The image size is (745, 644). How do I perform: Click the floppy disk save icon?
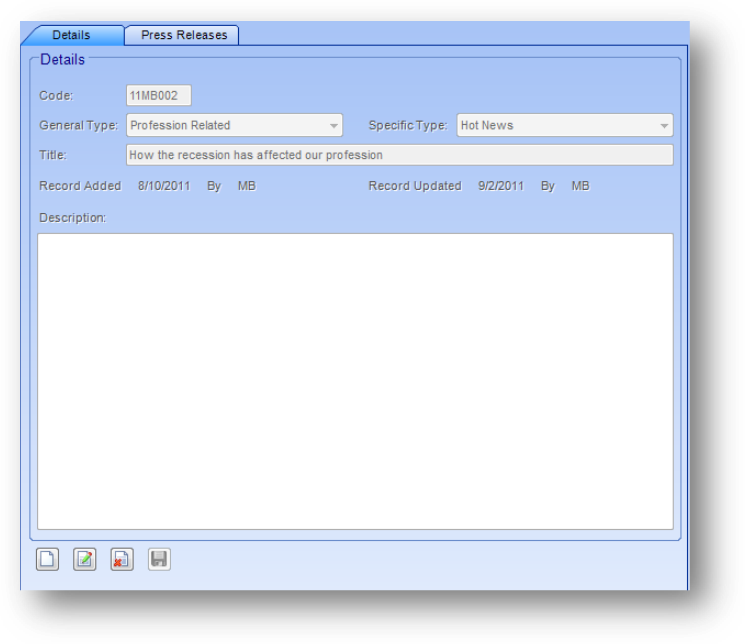[159, 560]
